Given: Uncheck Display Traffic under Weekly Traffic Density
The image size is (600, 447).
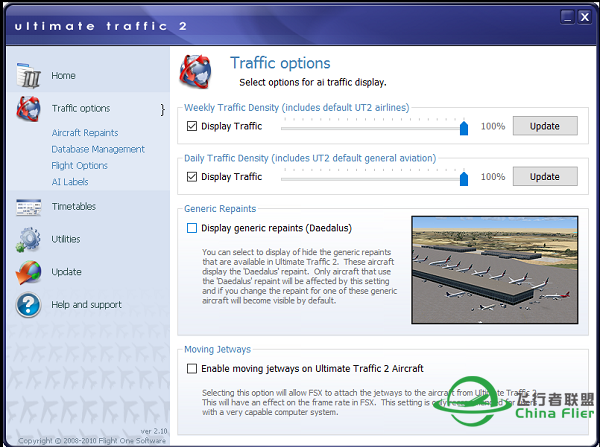Looking at the screenshot, I should point(192,127).
